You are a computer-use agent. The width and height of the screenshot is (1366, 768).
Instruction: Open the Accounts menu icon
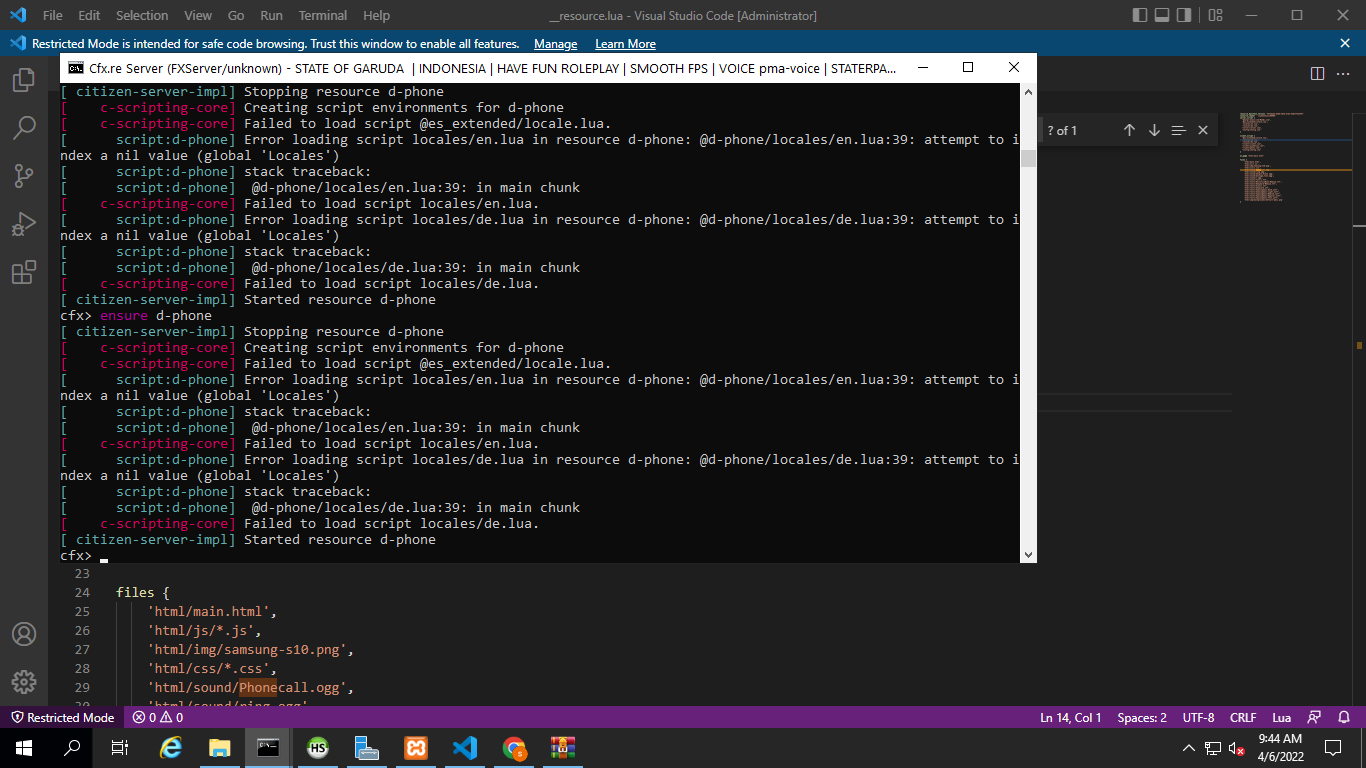[24, 634]
